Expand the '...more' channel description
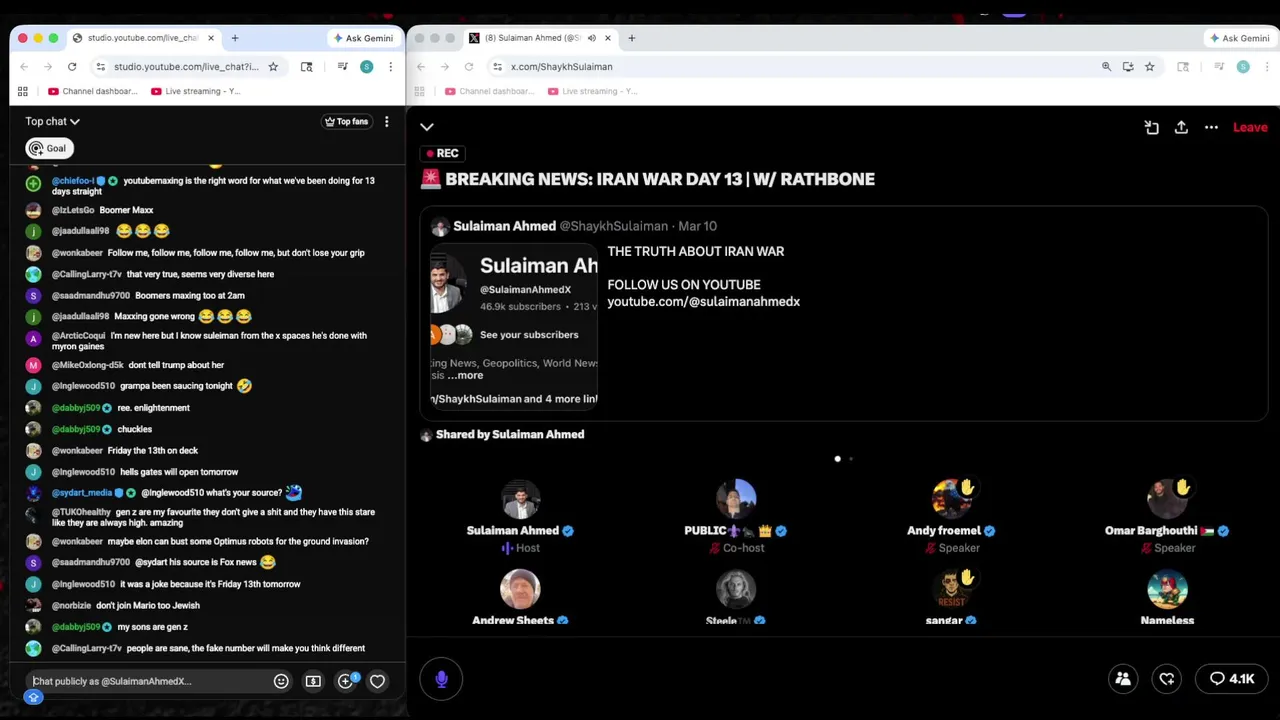This screenshot has height=720, width=1280. coord(465,375)
